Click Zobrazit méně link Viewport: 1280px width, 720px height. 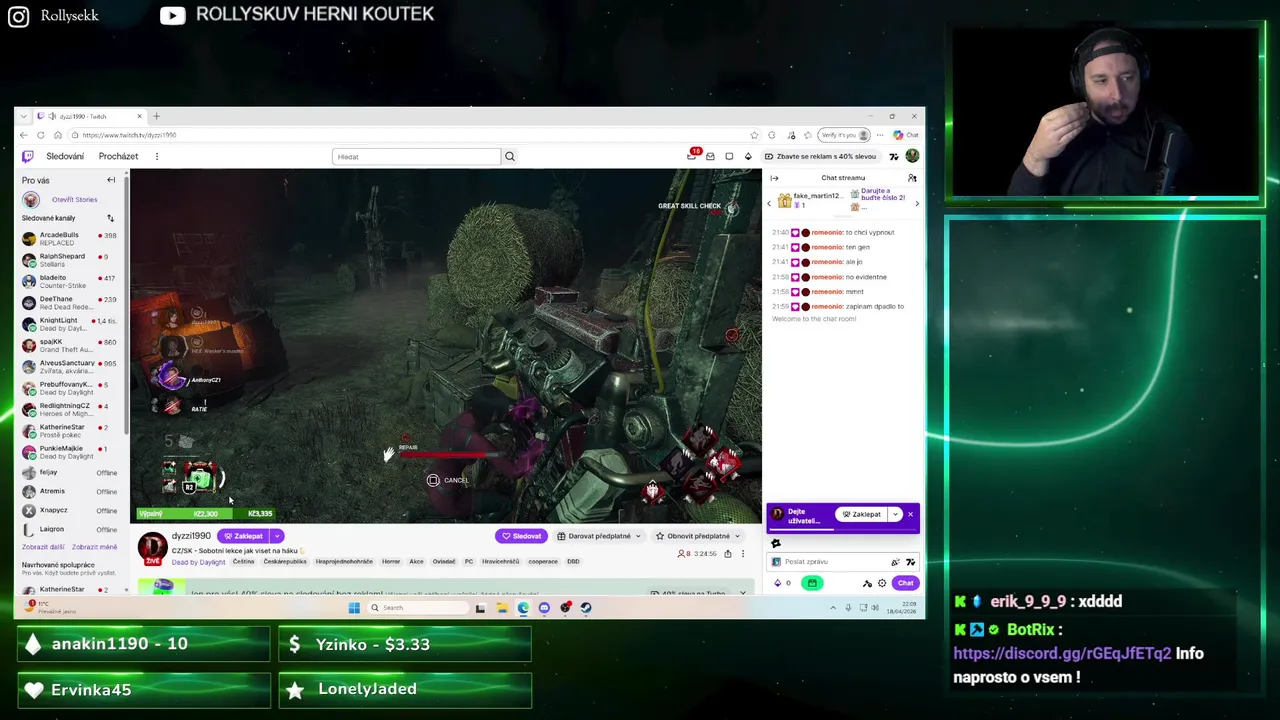(x=94, y=547)
